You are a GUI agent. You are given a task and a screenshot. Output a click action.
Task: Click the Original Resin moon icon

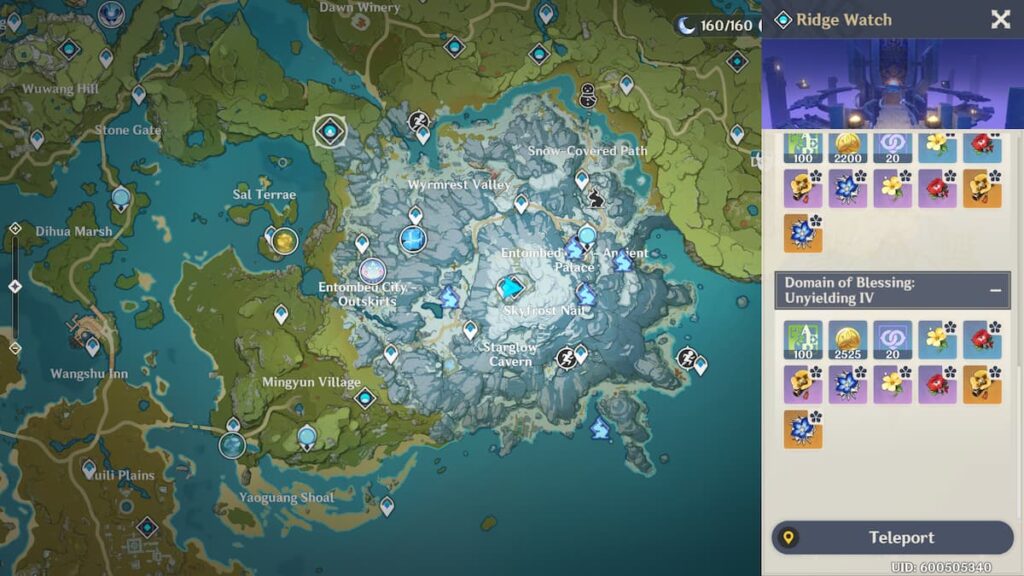click(x=686, y=25)
